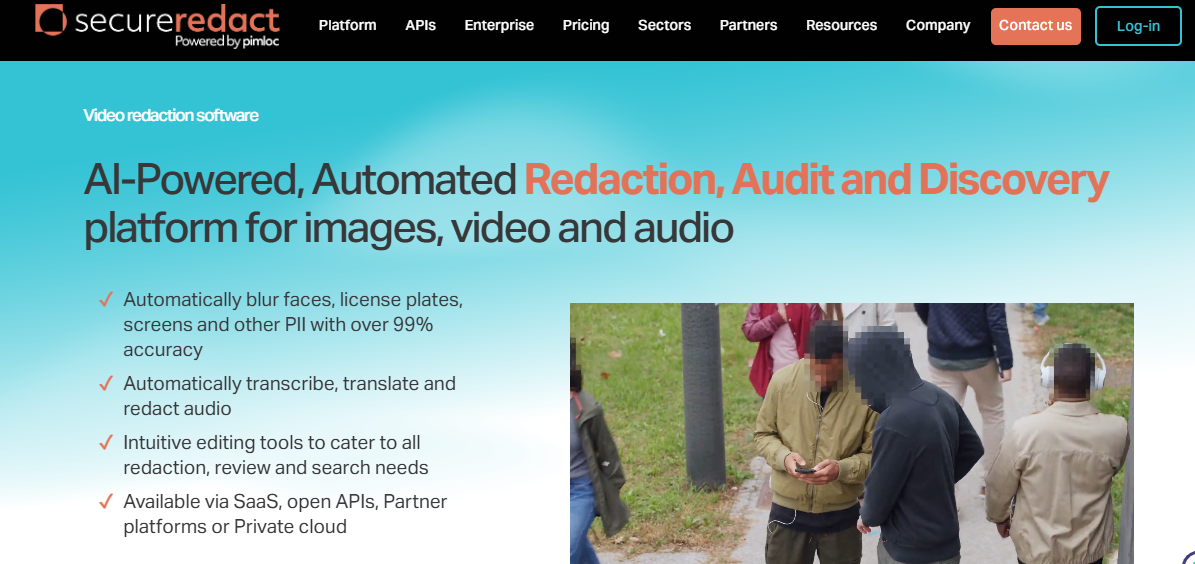1195x564 pixels.
Task: Click 'platform for images, video and audio' heading
Action: tap(408, 229)
